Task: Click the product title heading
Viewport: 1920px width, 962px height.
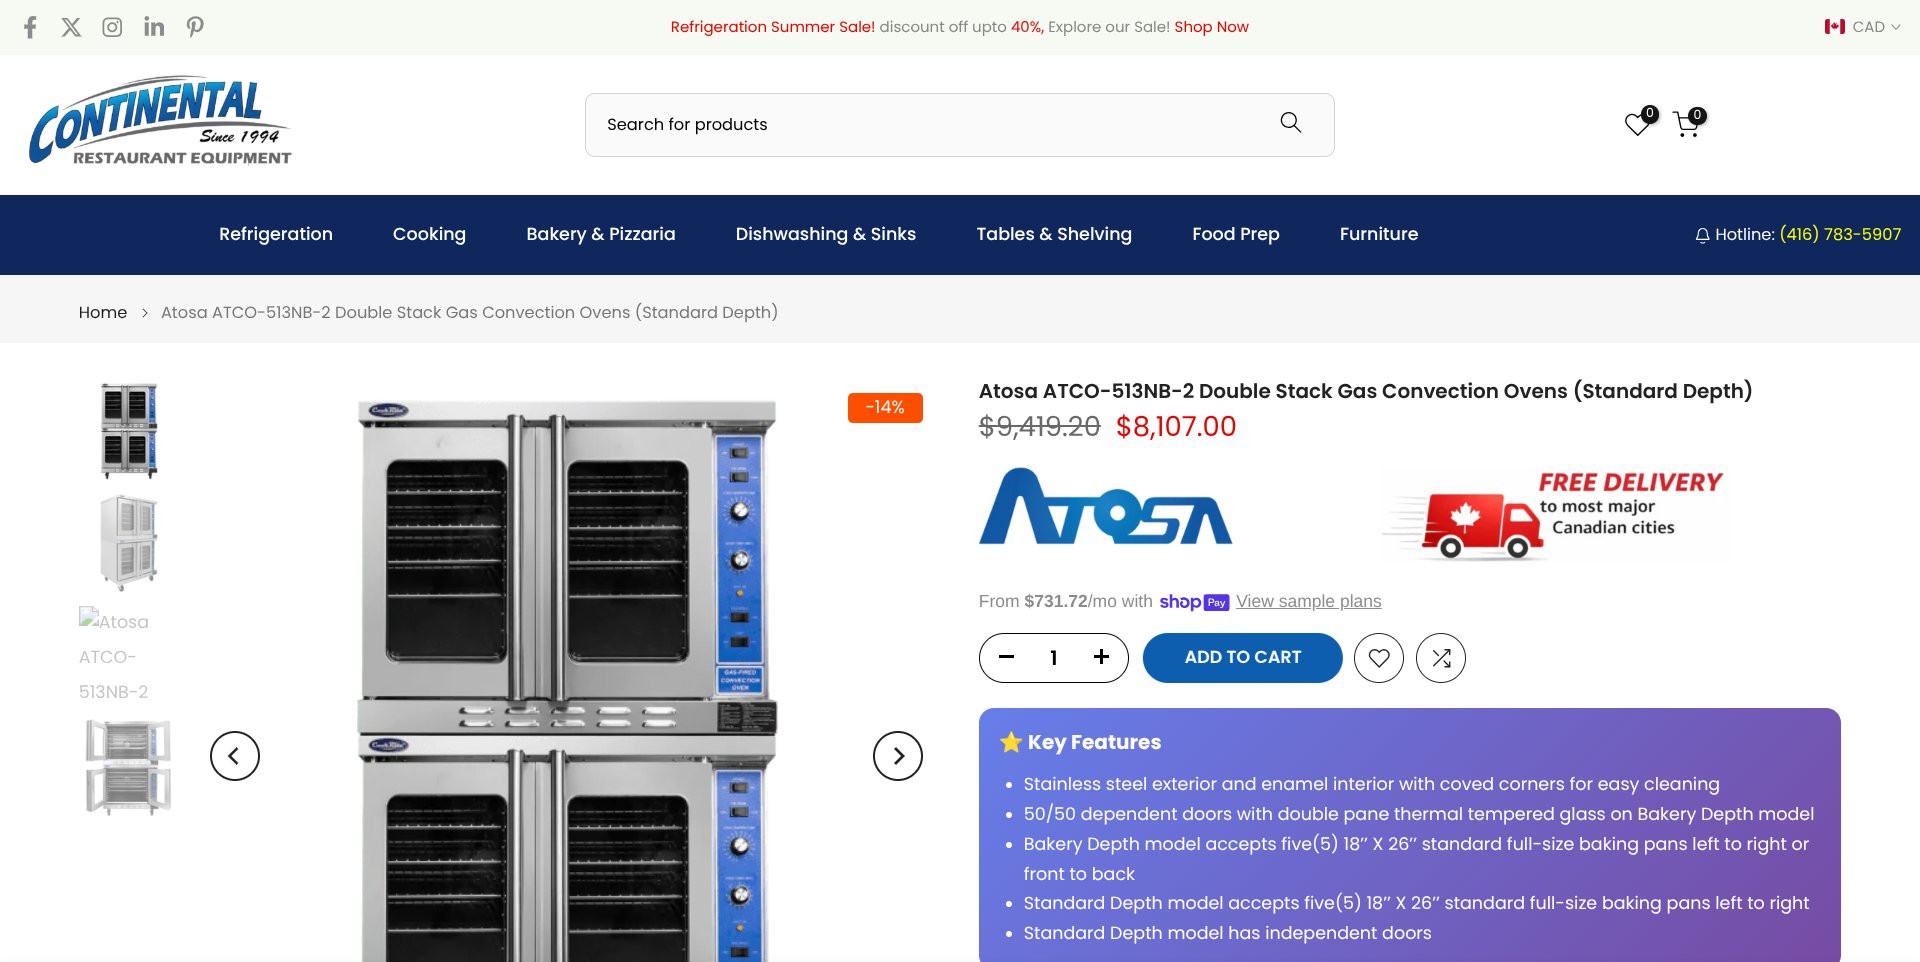Action: pyautogui.click(x=1365, y=391)
